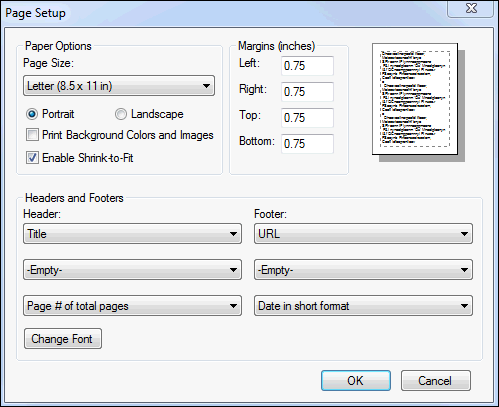Expand the middle header -Empty- dropdown
The height and width of the screenshot is (407, 499).
pos(132,270)
